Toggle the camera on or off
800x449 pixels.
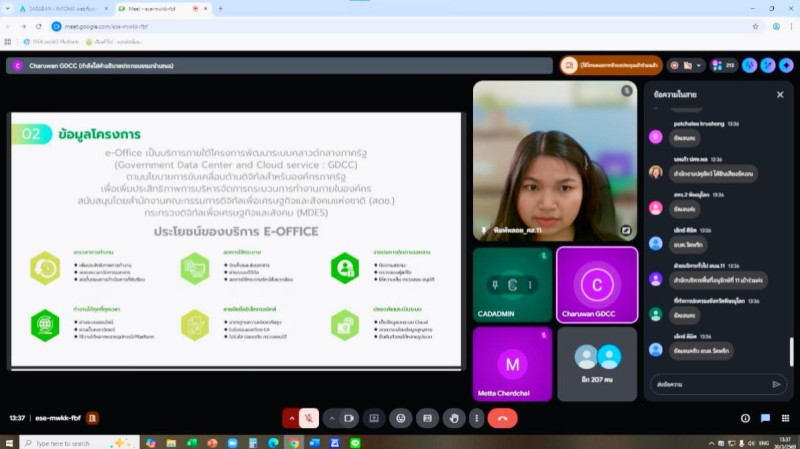click(349, 418)
